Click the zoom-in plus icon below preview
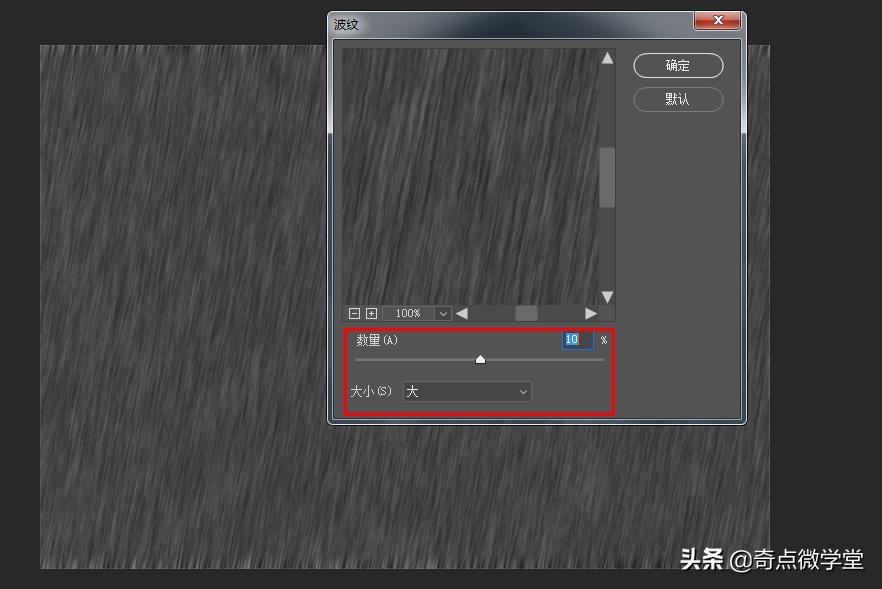This screenshot has height=589, width=882. [x=371, y=313]
